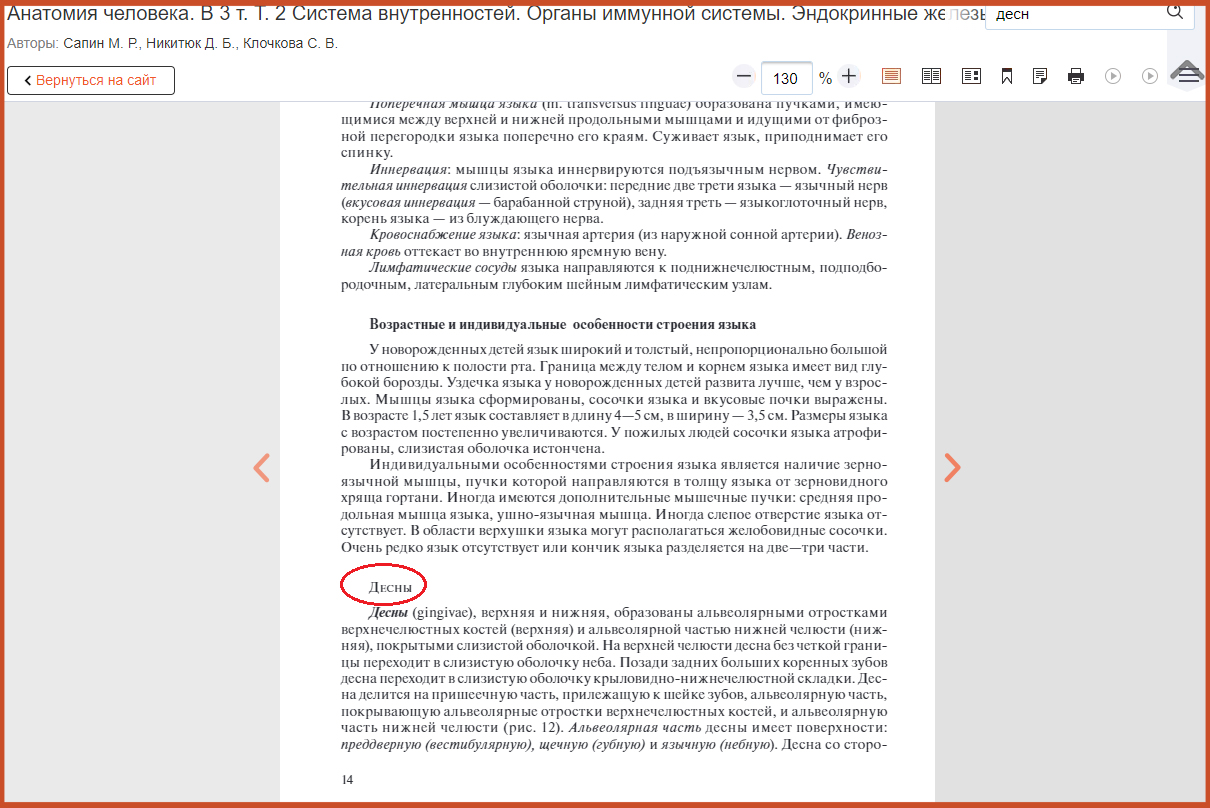Go to the next page arrow
This screenshot has width=1210, height=808.
tap(953, 467)
